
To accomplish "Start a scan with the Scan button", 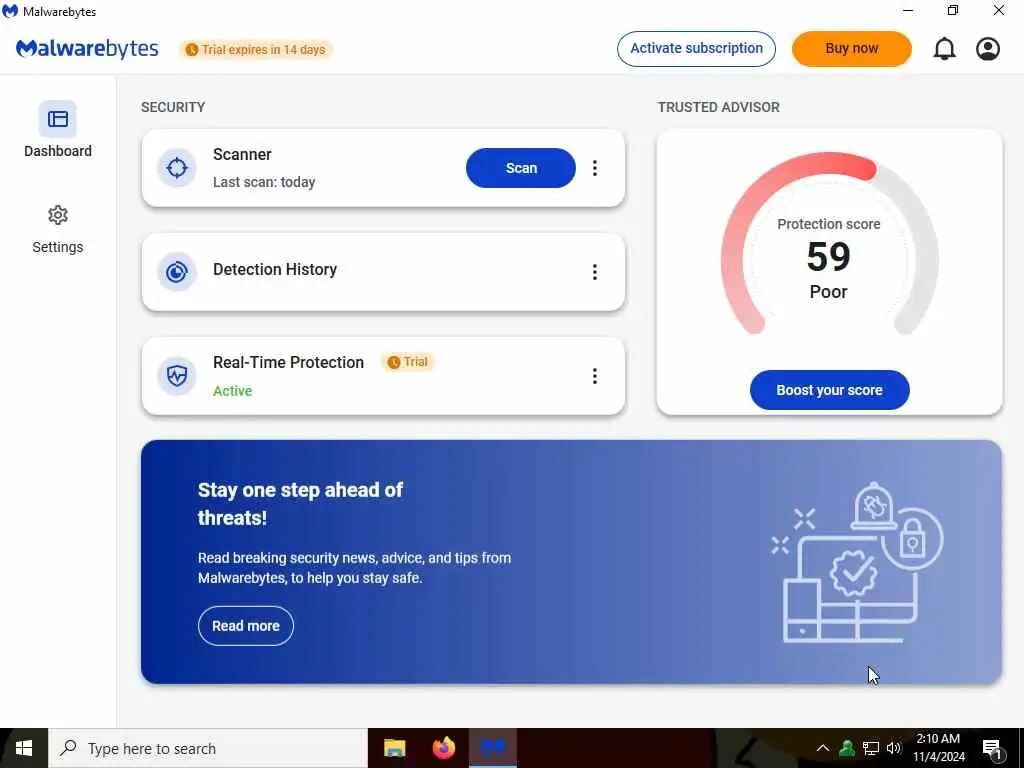I will [520, 168].
